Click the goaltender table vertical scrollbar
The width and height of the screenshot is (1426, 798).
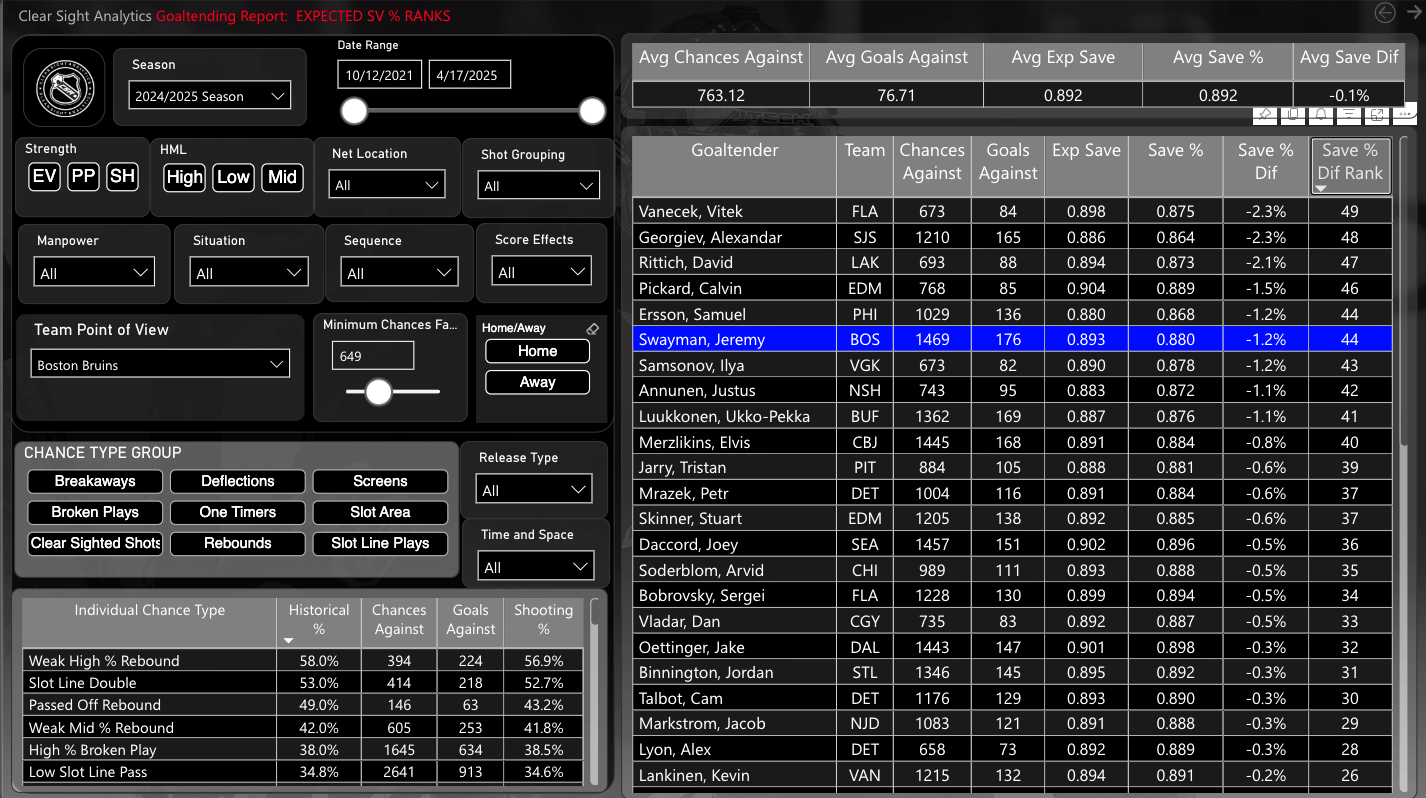(x=1404, y=290)
